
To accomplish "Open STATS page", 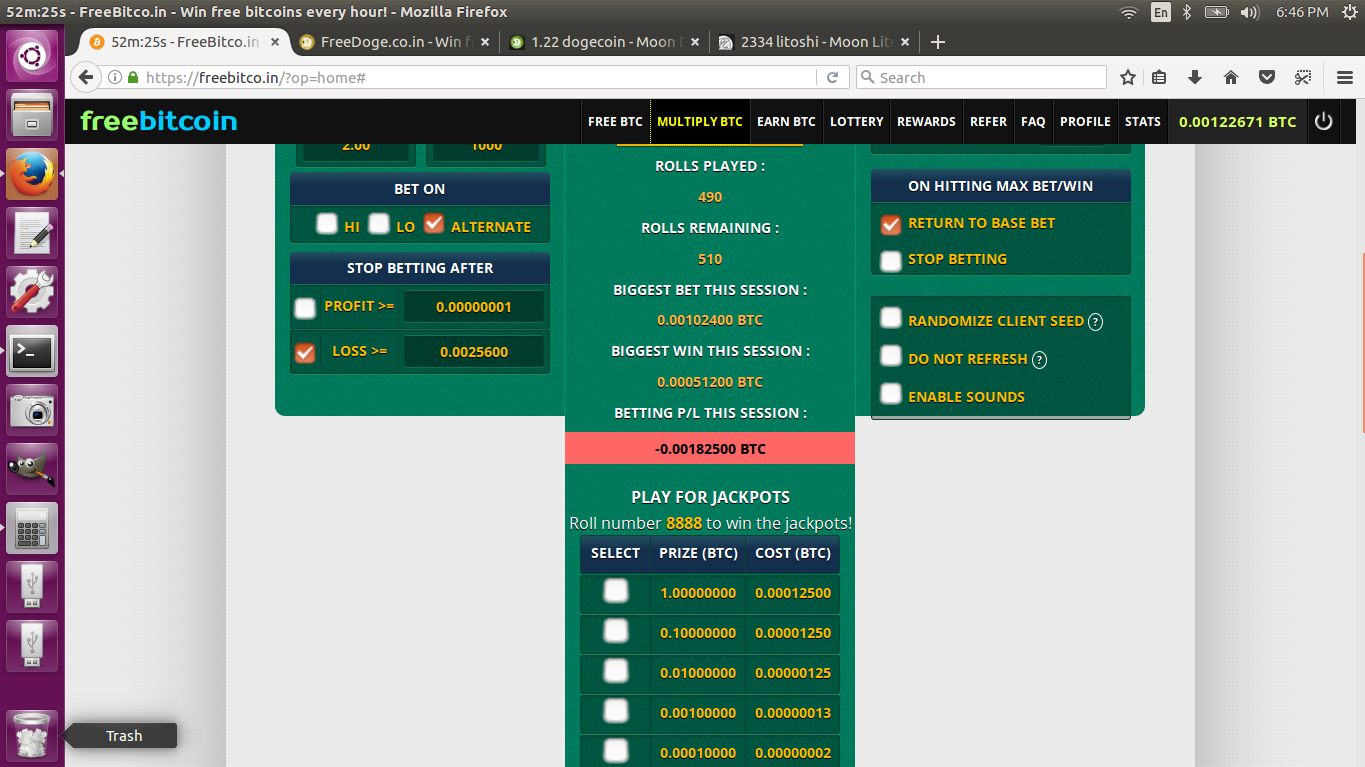I will pos(1143,121).
